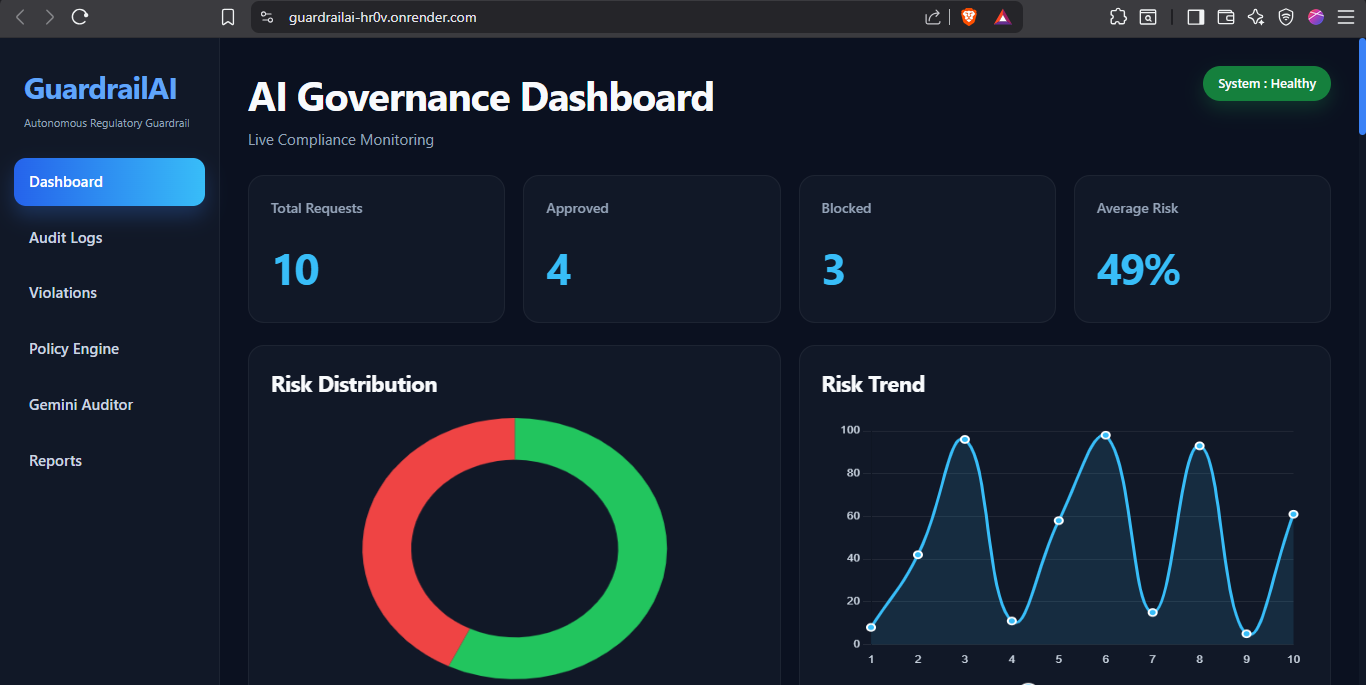This screenshot has height=685, width=1366.
Task: Open the Brave Shields lion icon
Action: point(968,17)
